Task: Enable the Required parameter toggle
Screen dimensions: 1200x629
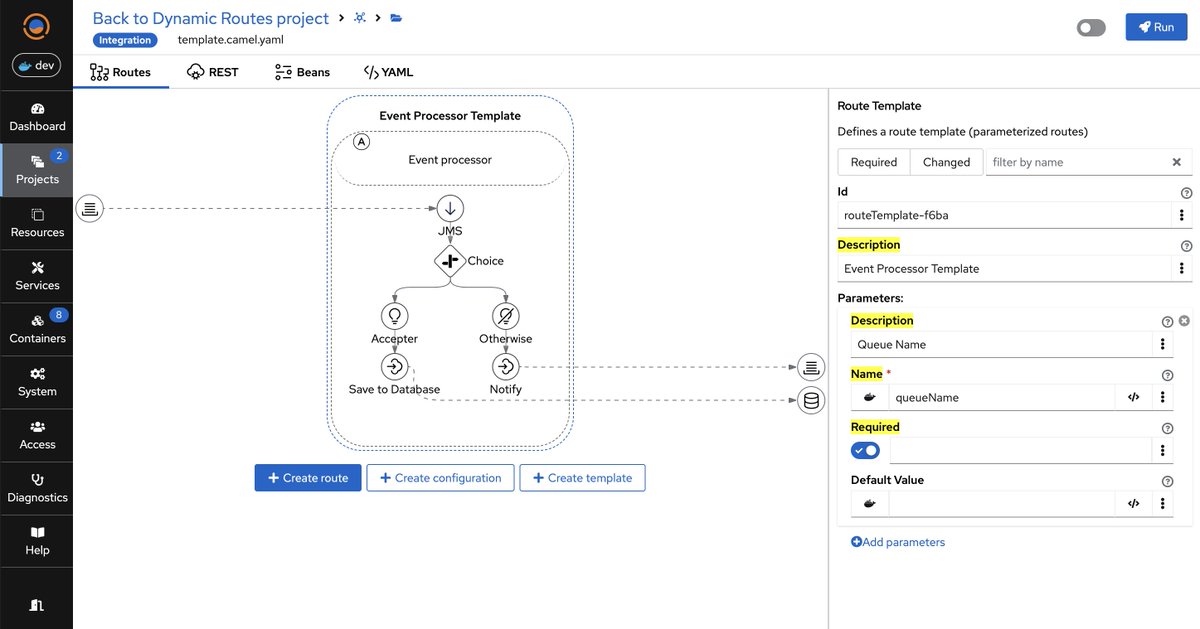Action: click(864, 450)
